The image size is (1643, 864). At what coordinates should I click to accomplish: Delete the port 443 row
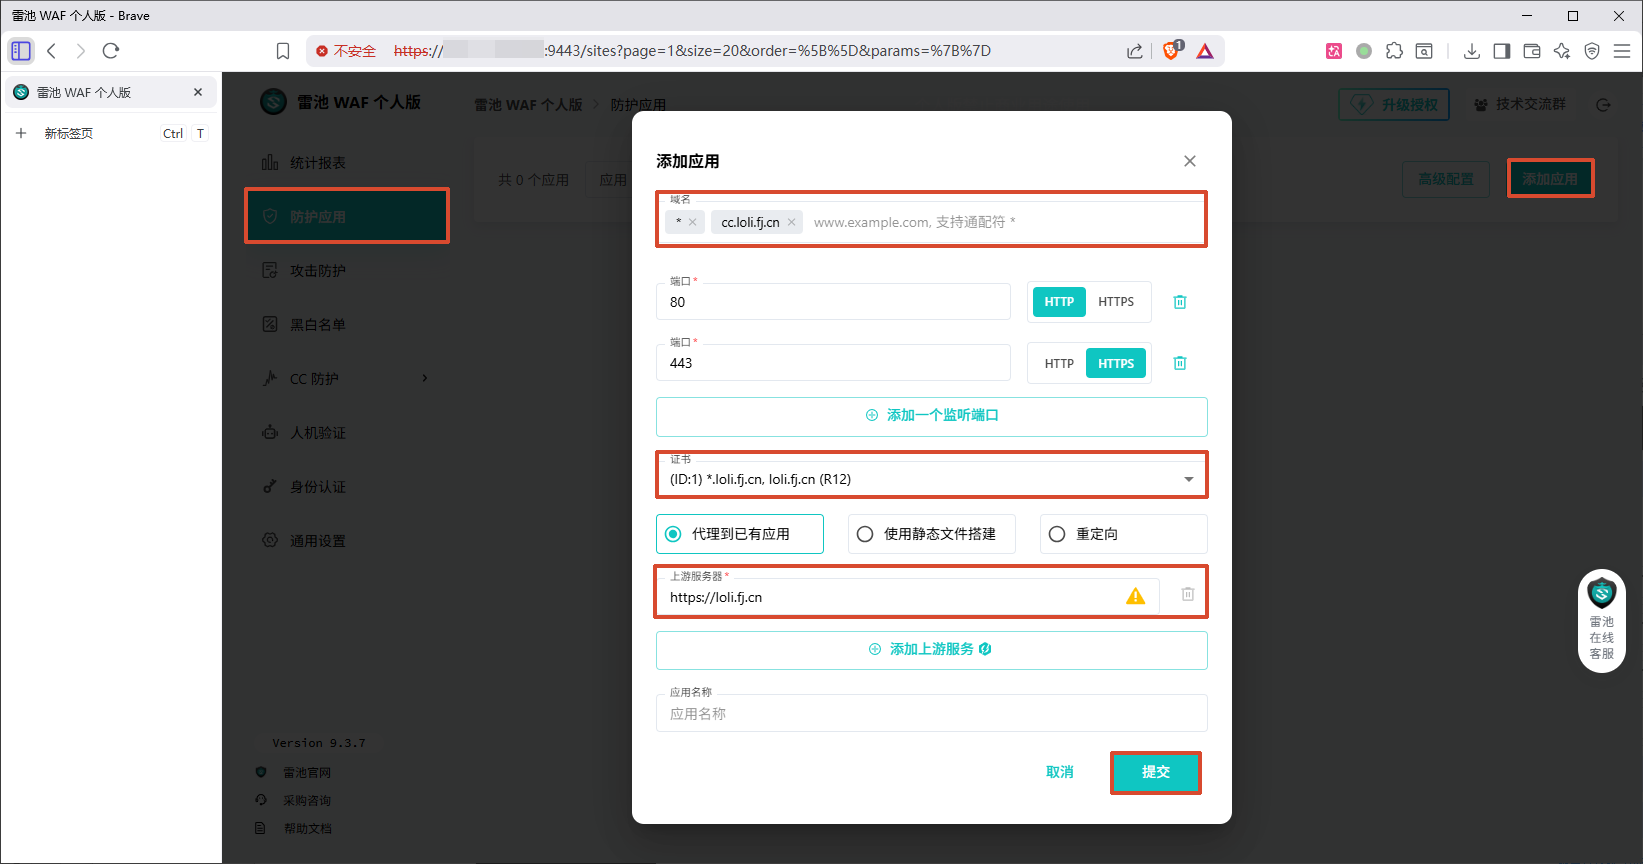point(1180,363)
